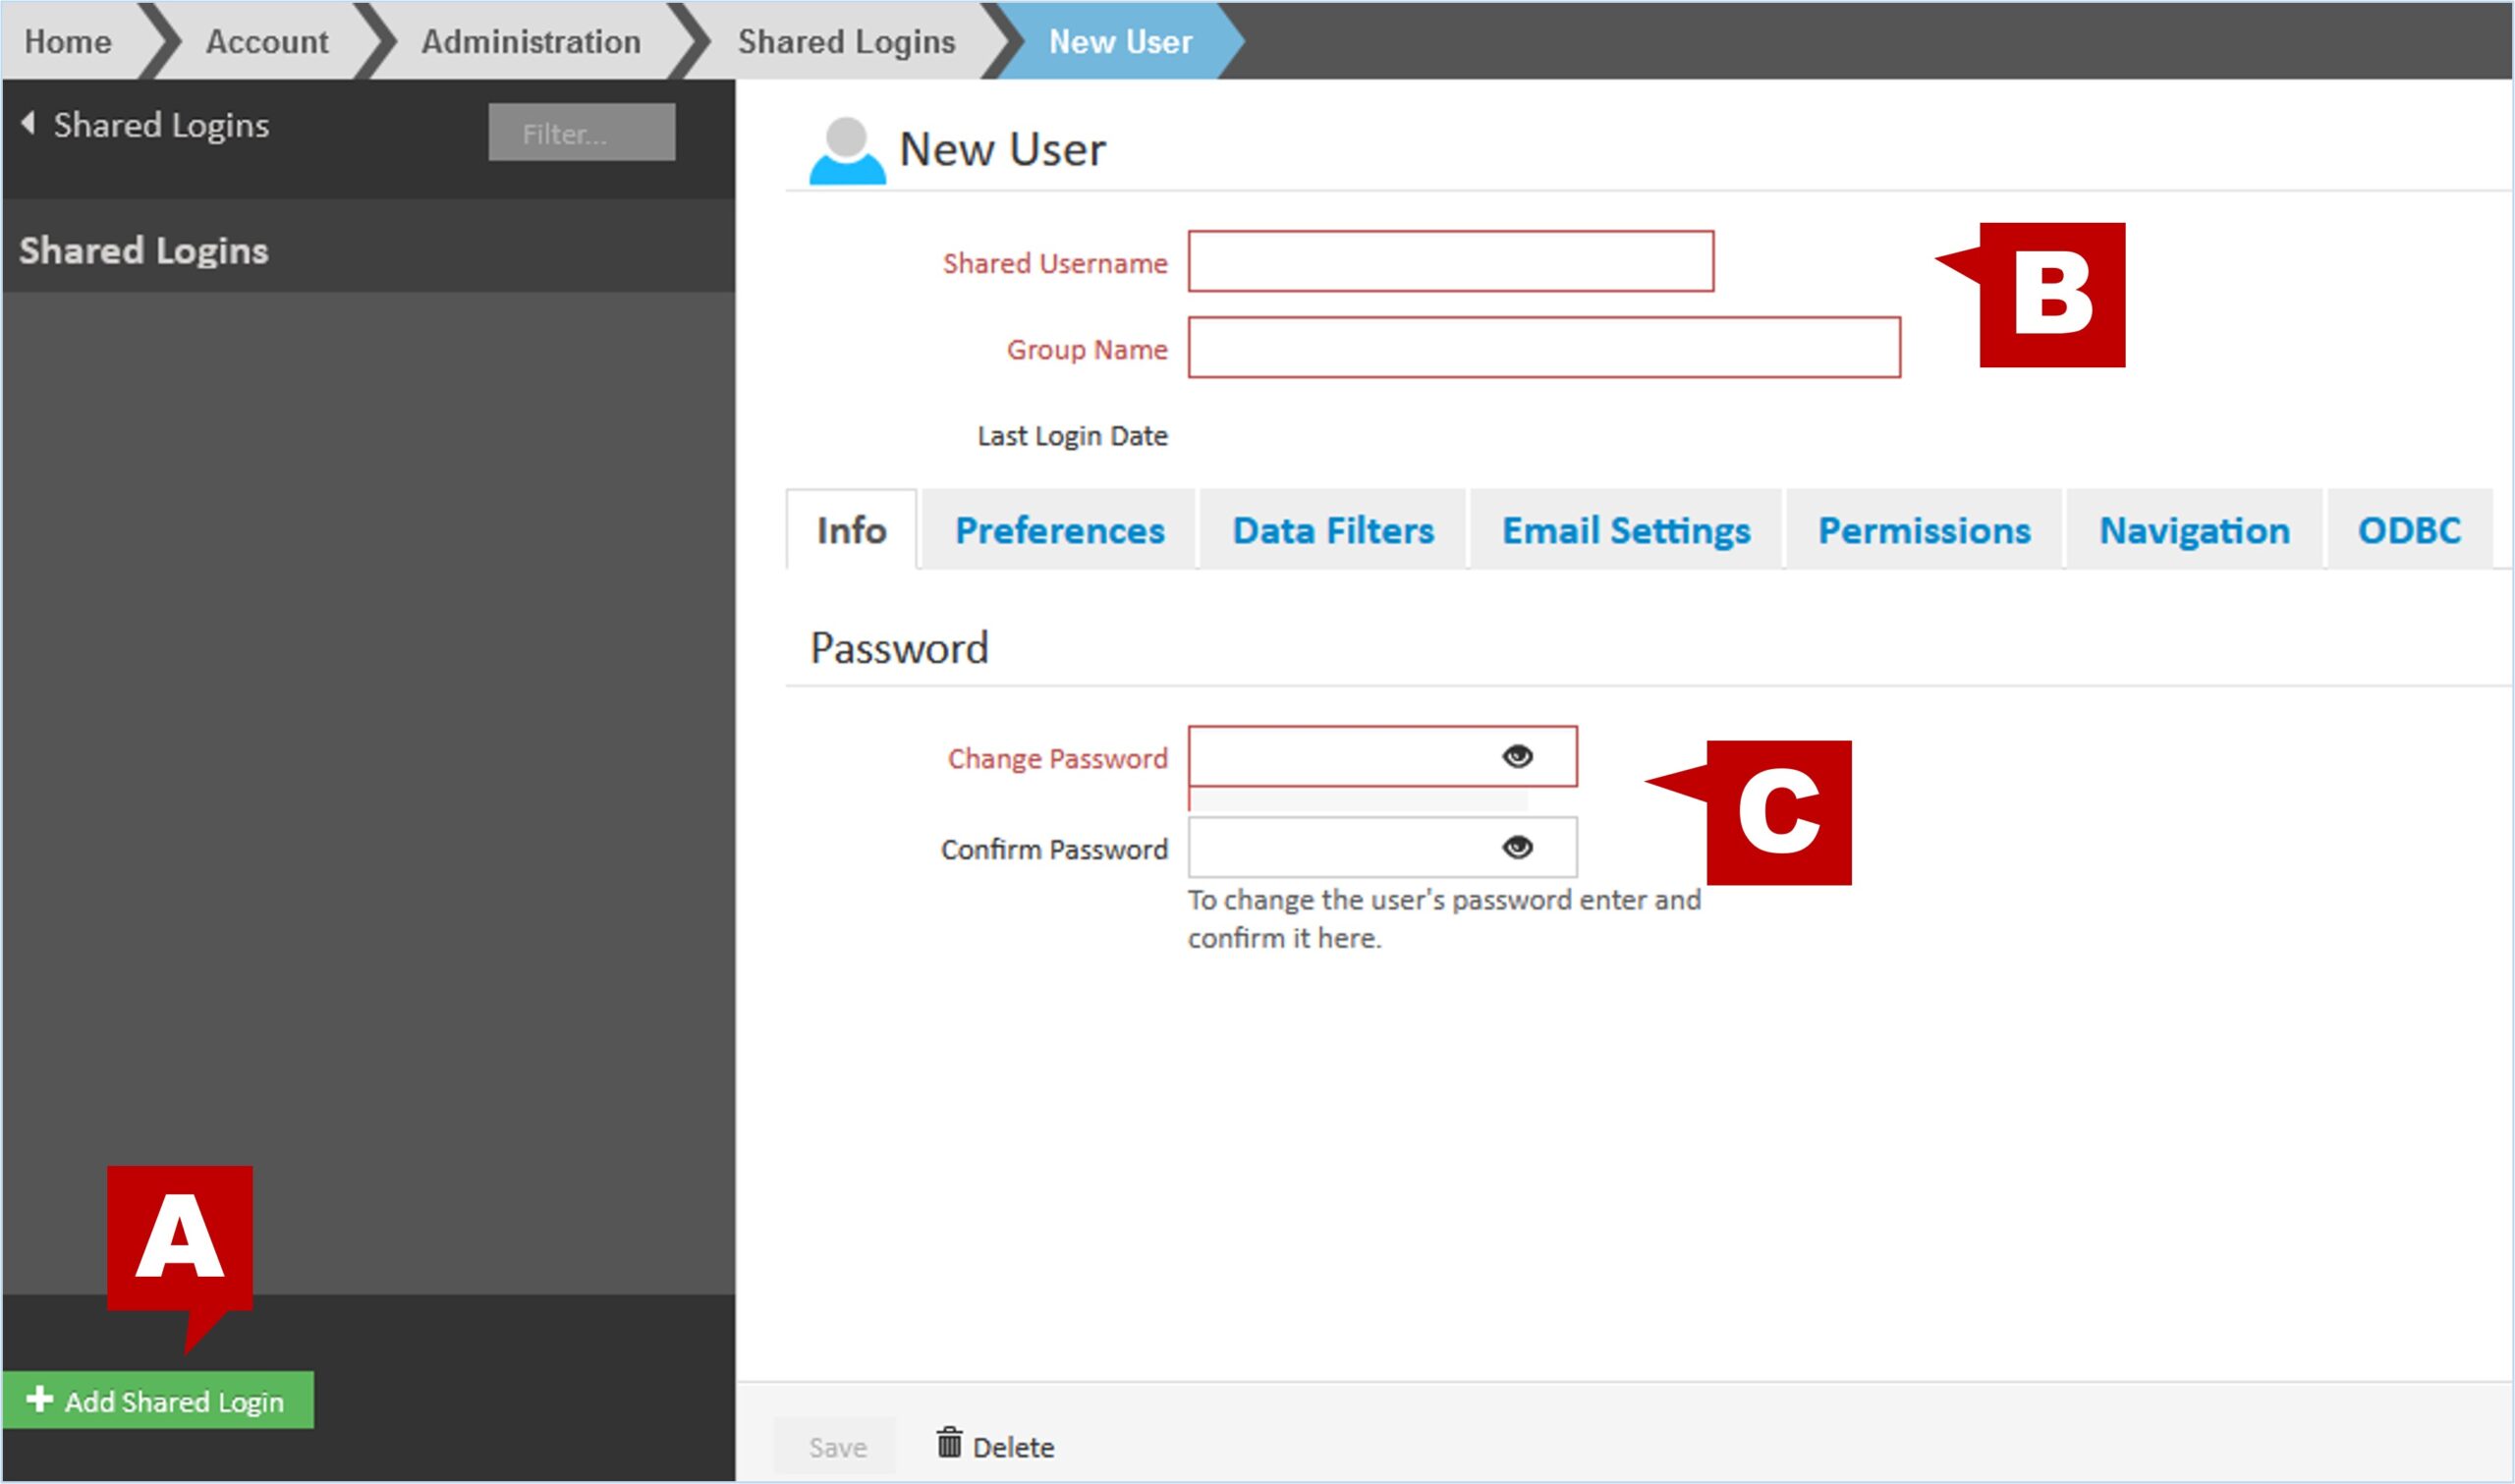Image resolution: width=2515 pixels, height=1484 pixels.
Task: Click the sidebar Filter box
Action: [581, 133]
